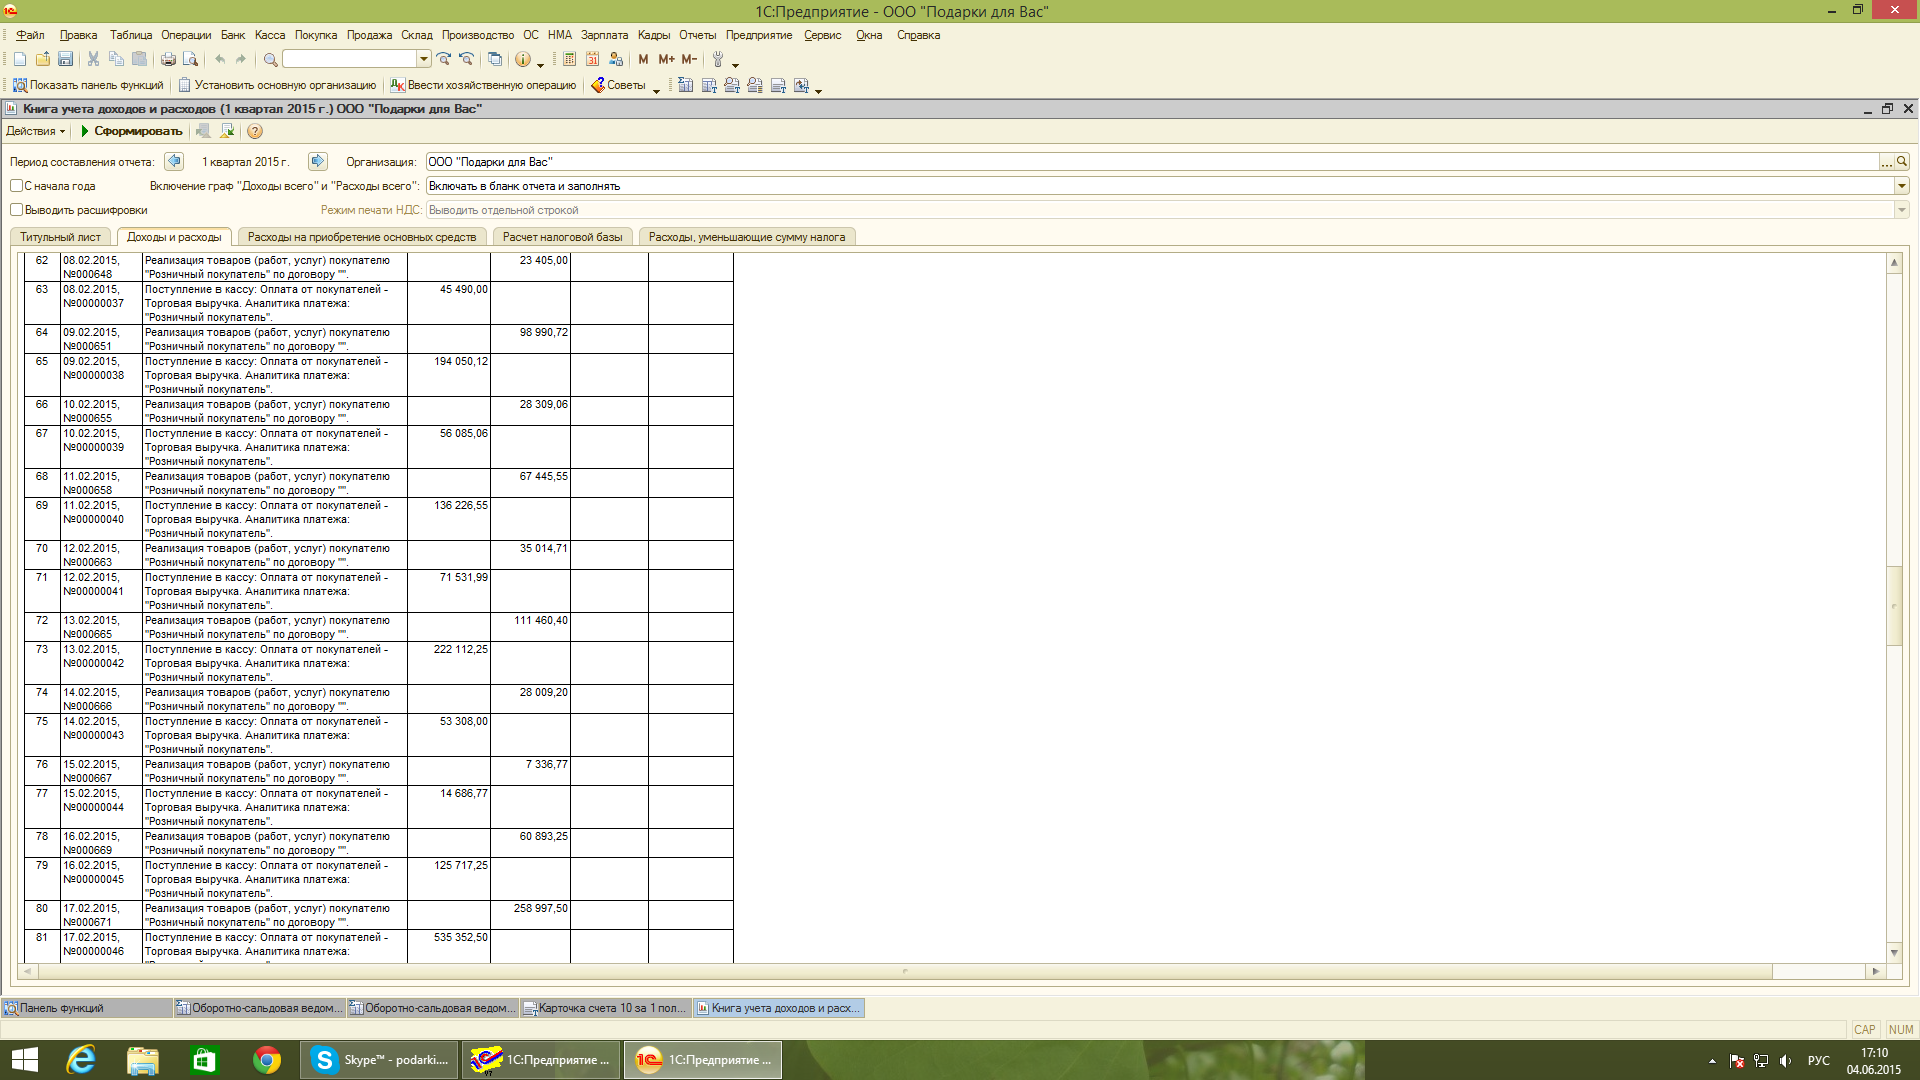Click the Print icon in toolbar

[x=168, y=59]
